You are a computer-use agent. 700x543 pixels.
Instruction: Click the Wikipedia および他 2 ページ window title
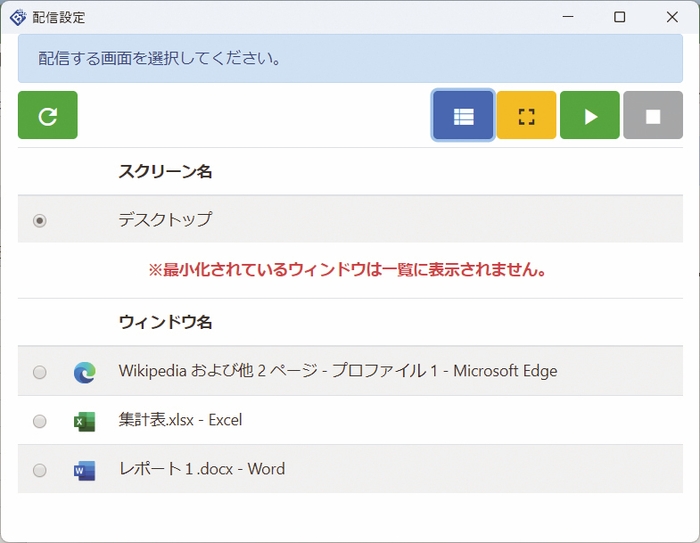coord(337,371)
